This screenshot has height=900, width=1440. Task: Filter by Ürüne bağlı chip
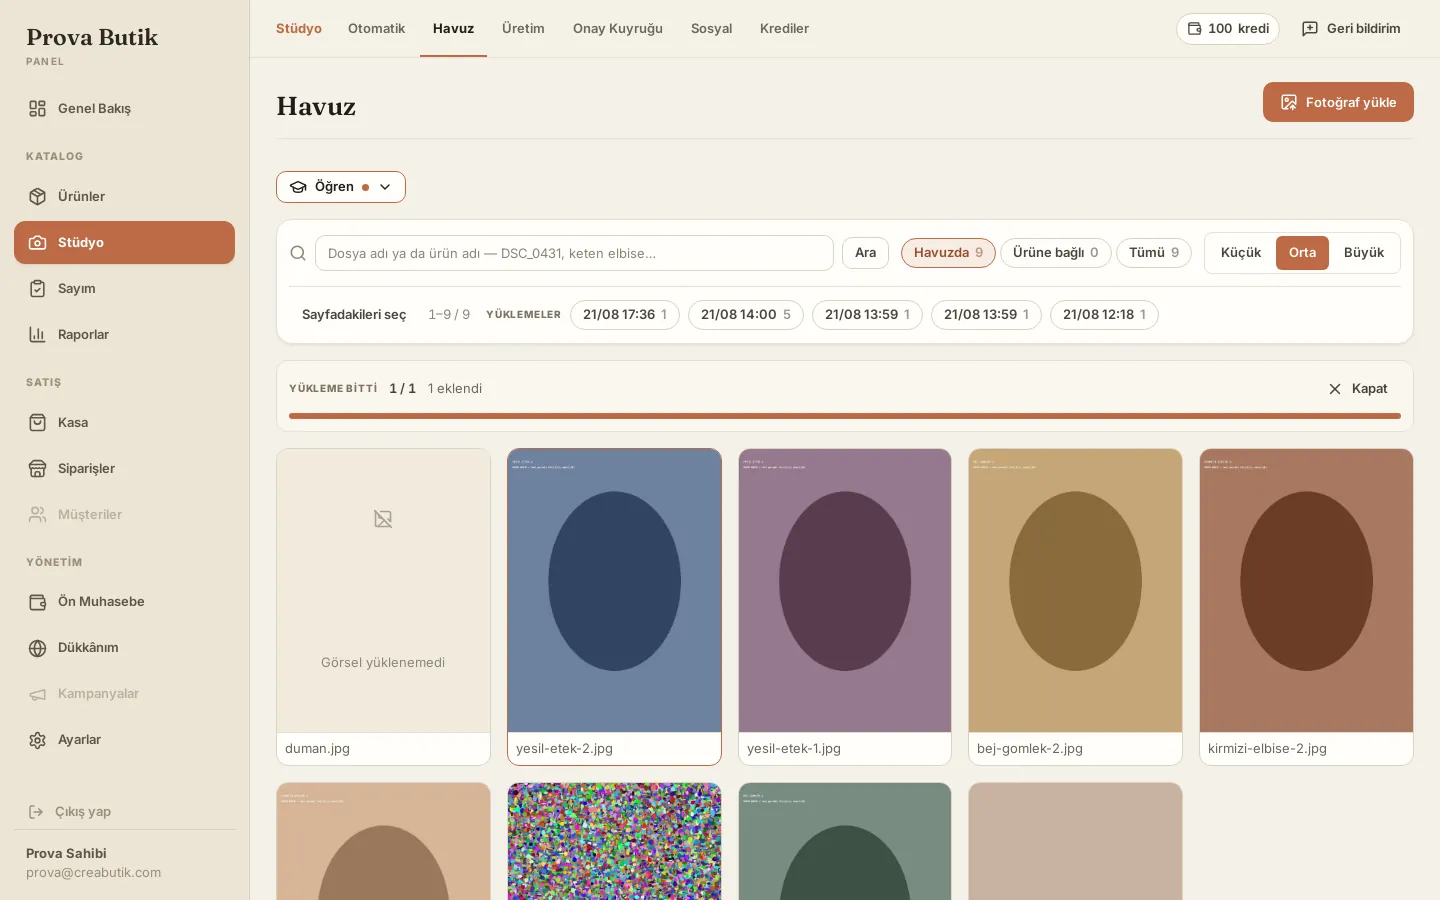[x=1055, y=253]
